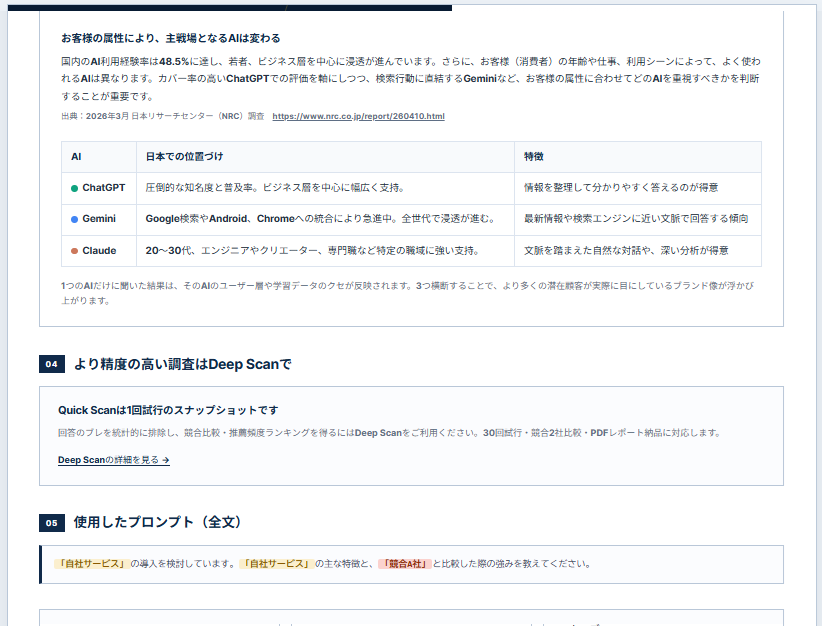Click the second highlighted 「自社サービス」 tag
The width and height of the screenshot is (824, 637).
[276, 564]
